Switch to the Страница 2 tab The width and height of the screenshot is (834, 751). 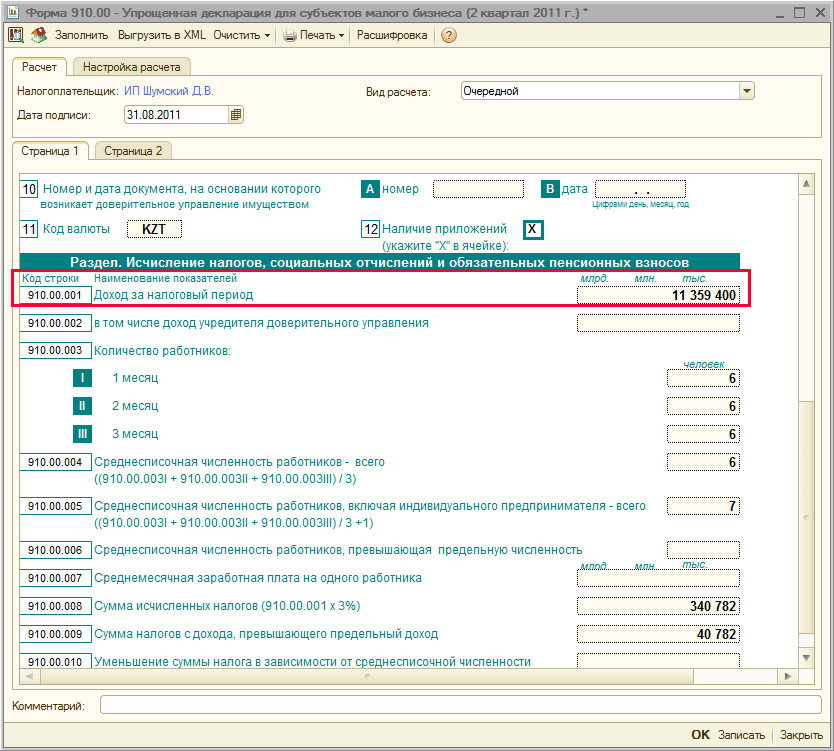click(132, 151)
